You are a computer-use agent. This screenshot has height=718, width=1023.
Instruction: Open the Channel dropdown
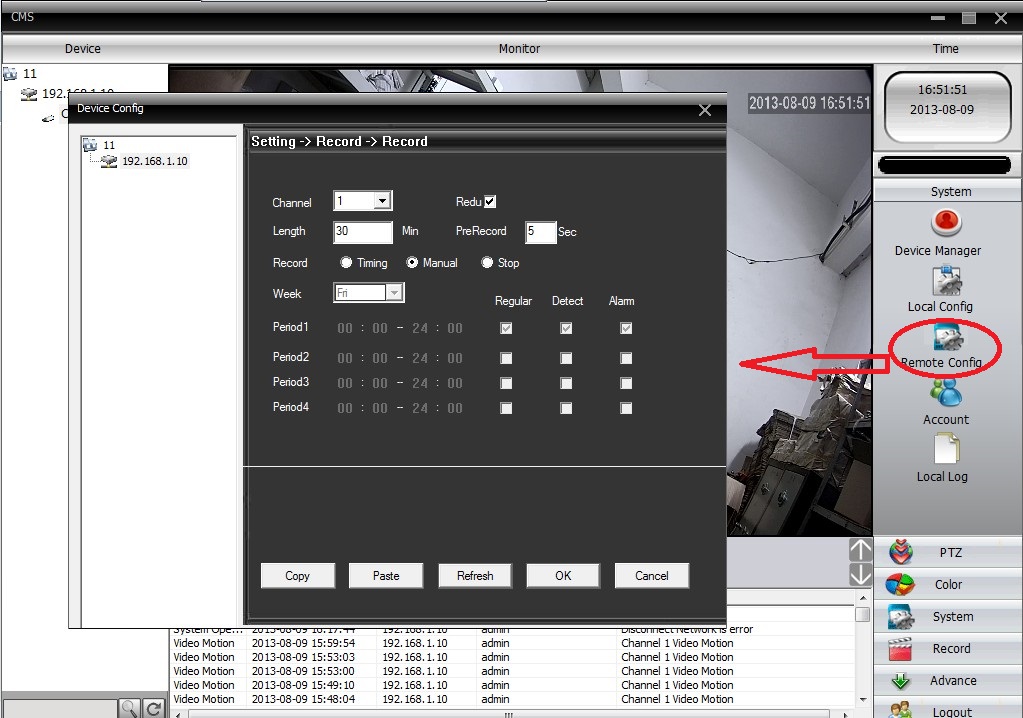click(x=382, y=201)
